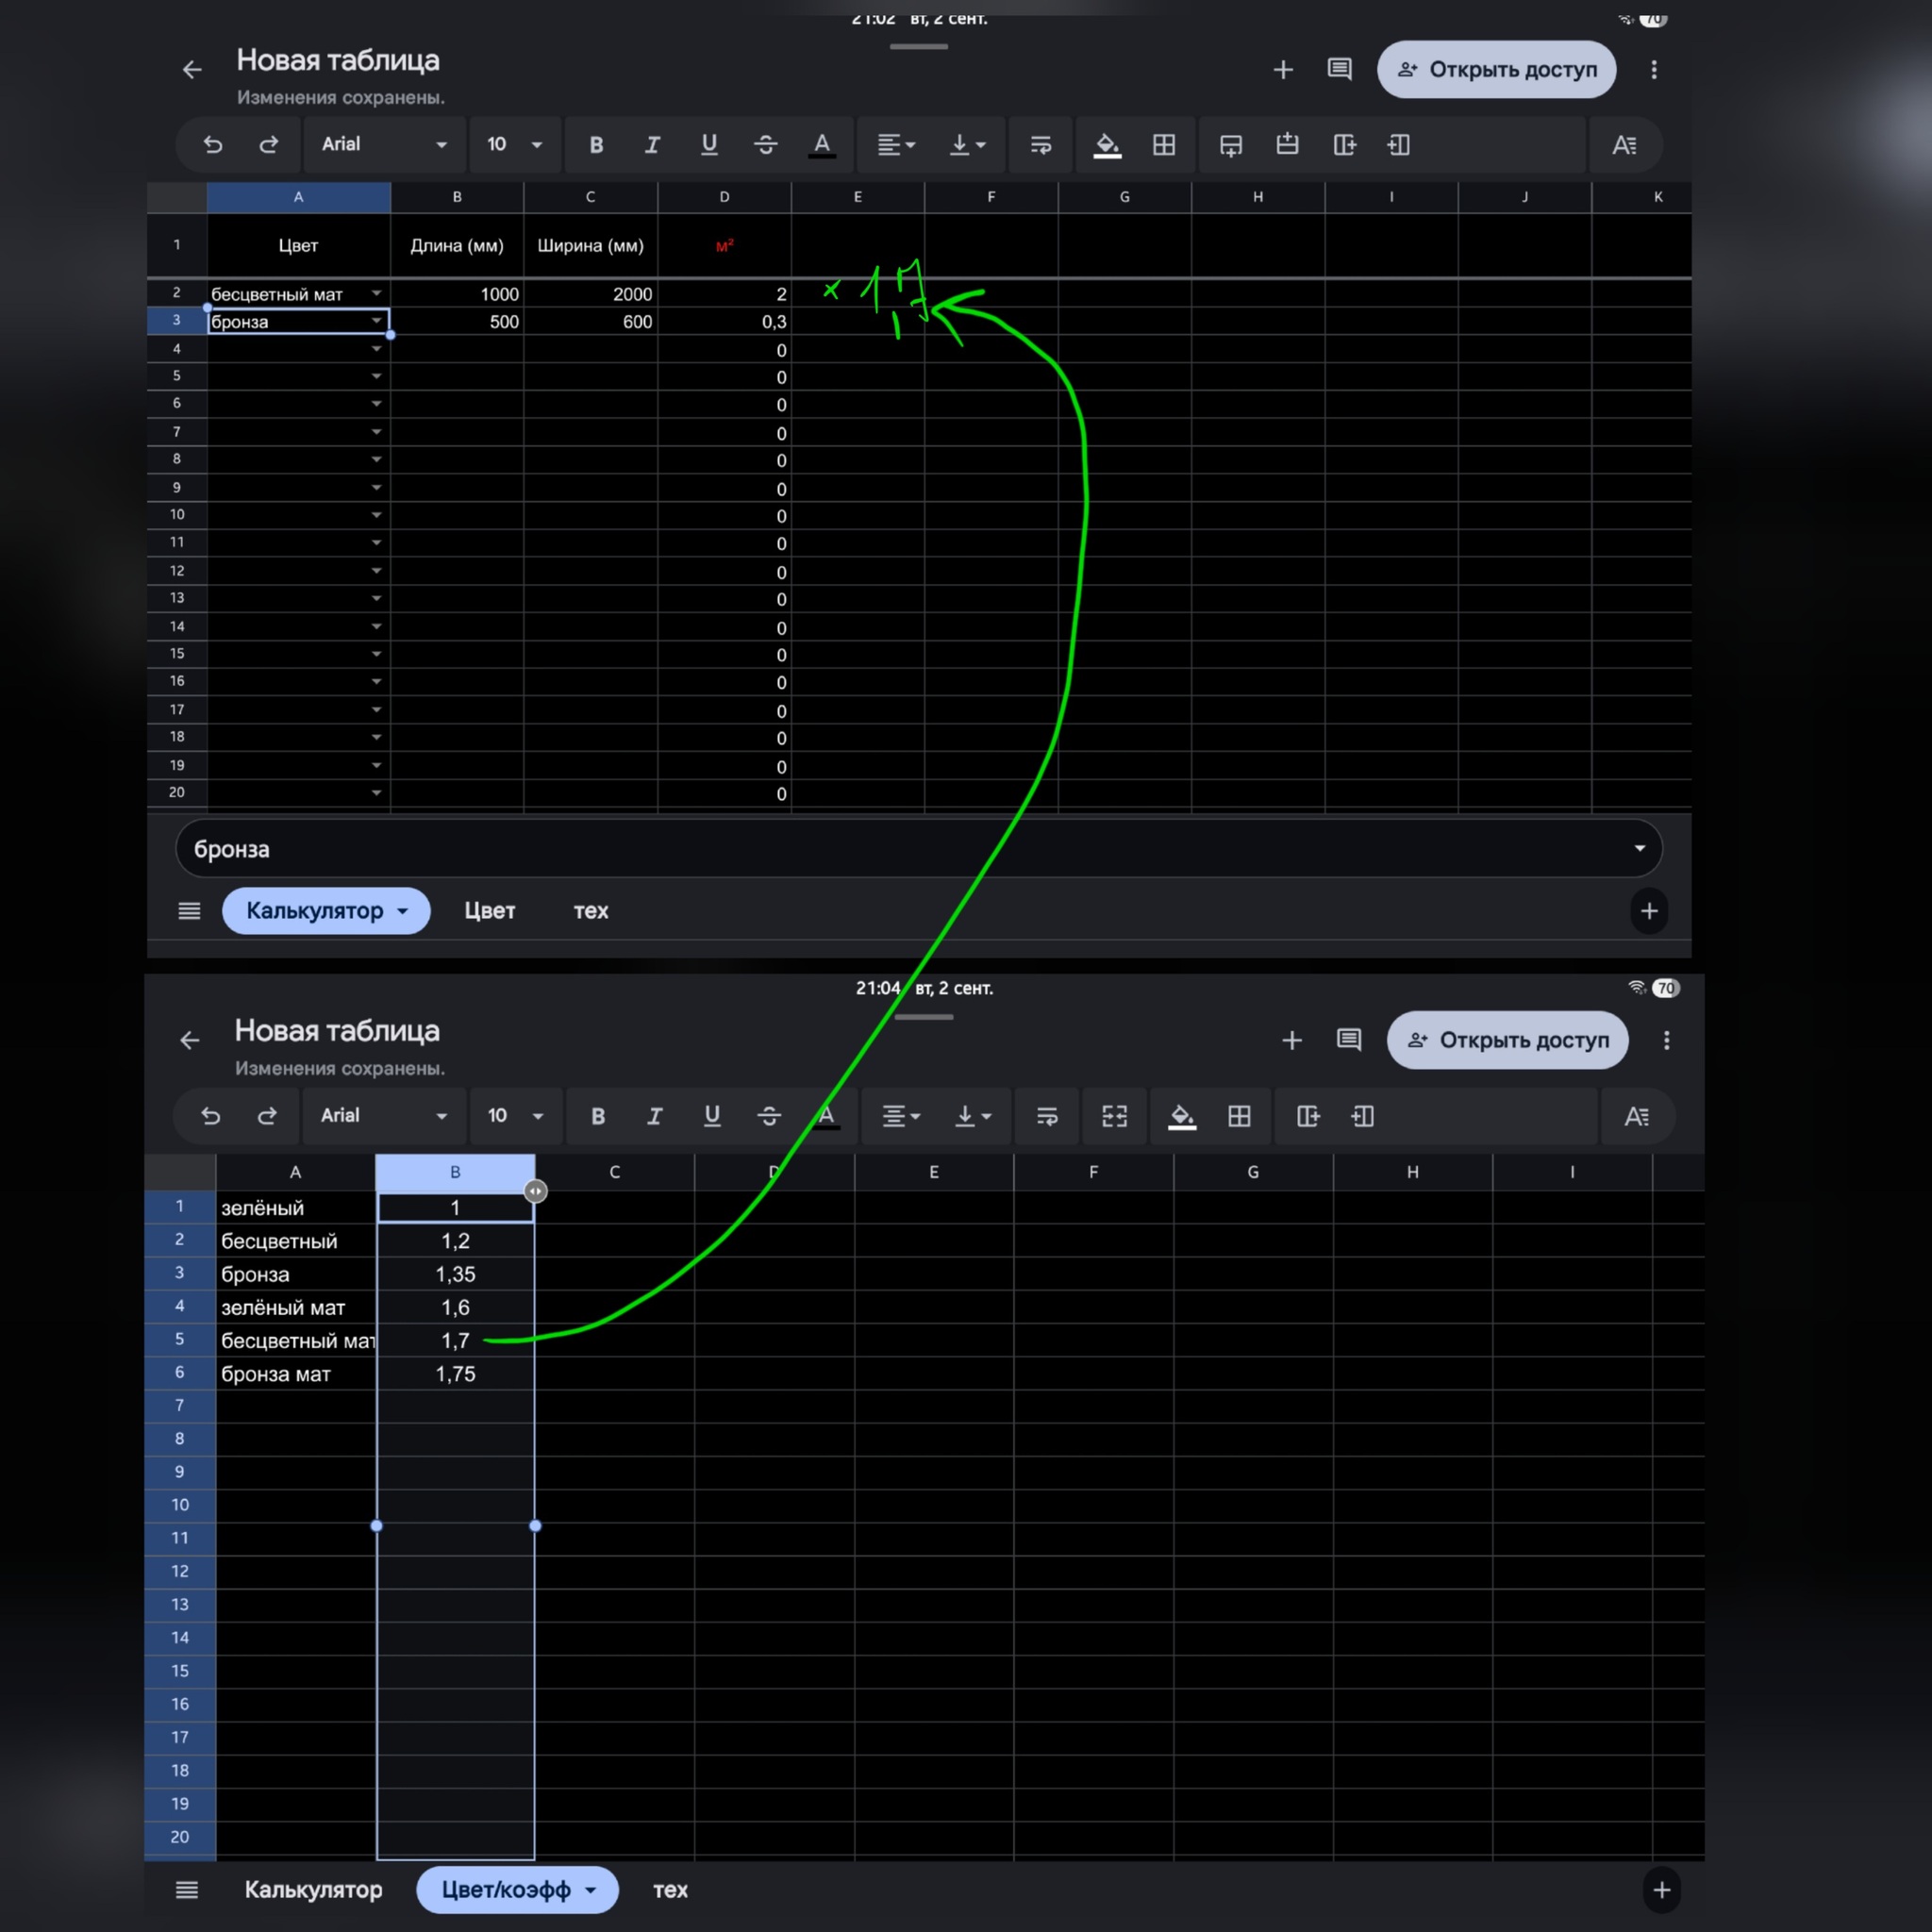Expand the бронза formula bar dropdown arrow
Screen dimensions: 1932x1932
tap(1639, 848)
